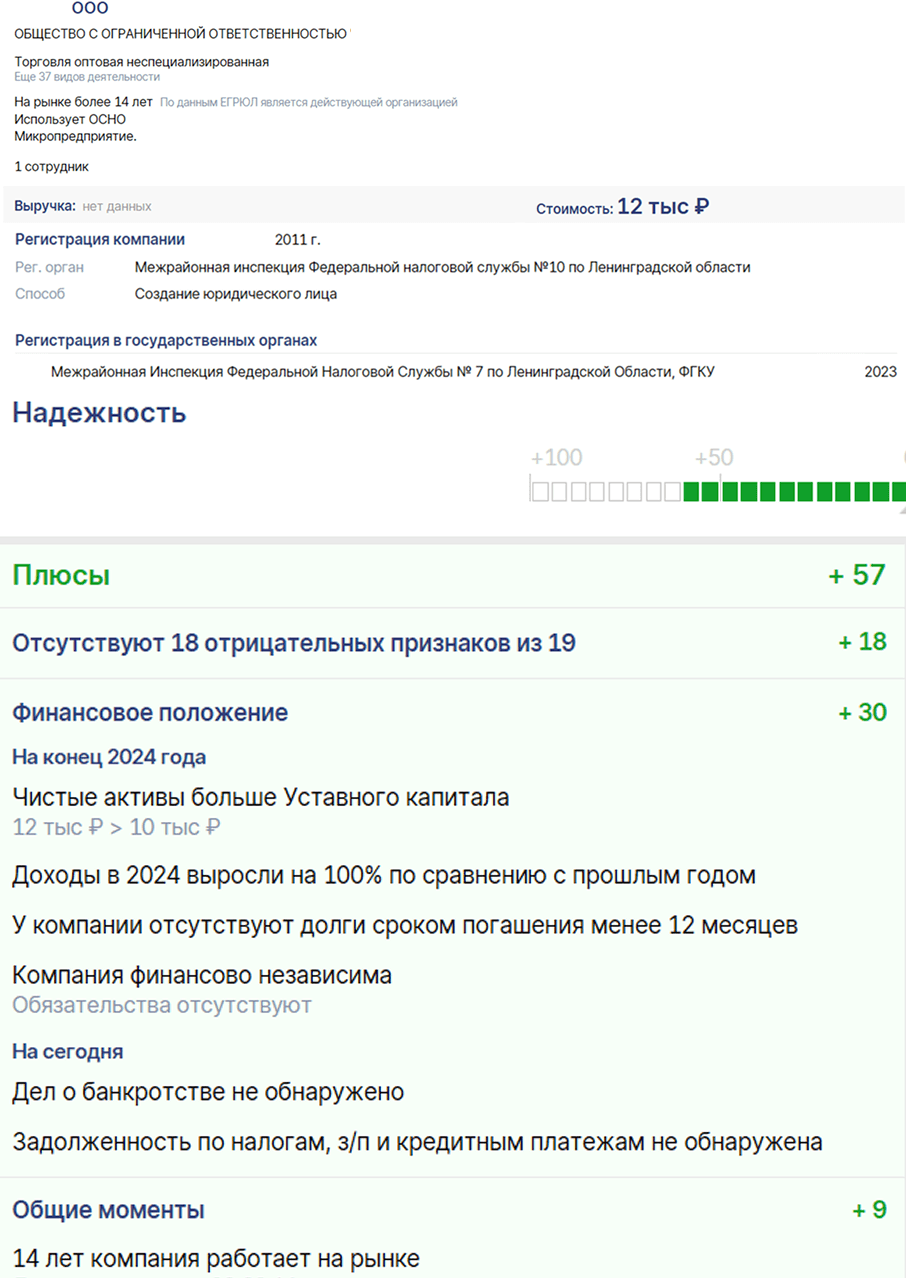The image size is (906, 1279).
Task: Click 'Создание юридического лица' method text
Action: coord(236,294)
